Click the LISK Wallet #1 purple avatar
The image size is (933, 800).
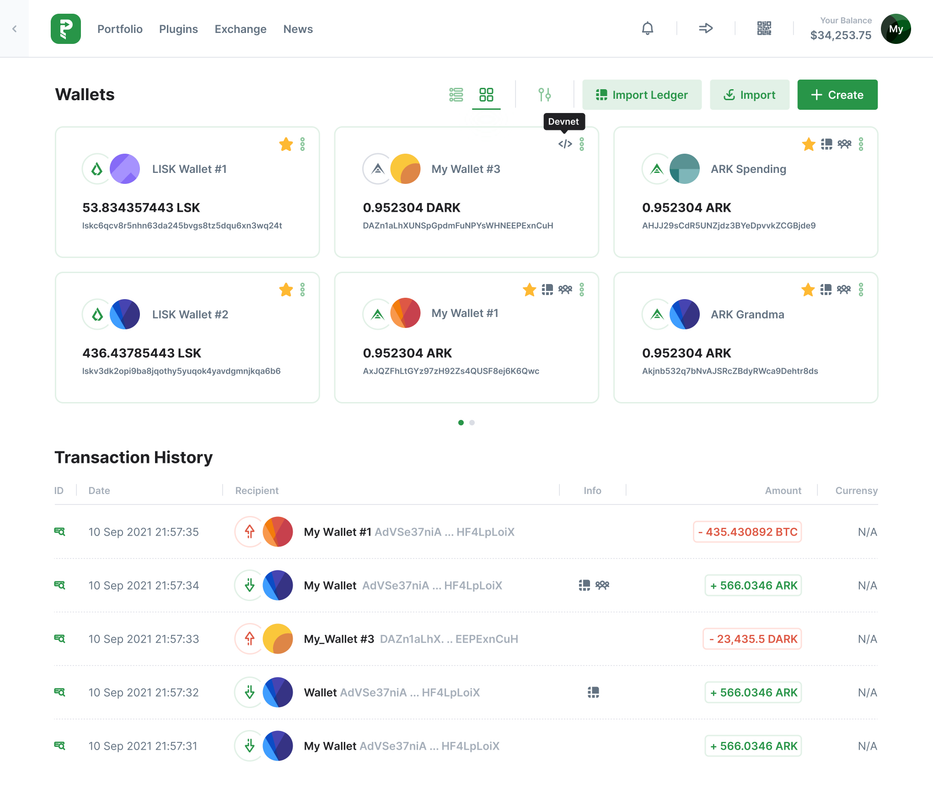pyautogui.click(x=125, y=168)
